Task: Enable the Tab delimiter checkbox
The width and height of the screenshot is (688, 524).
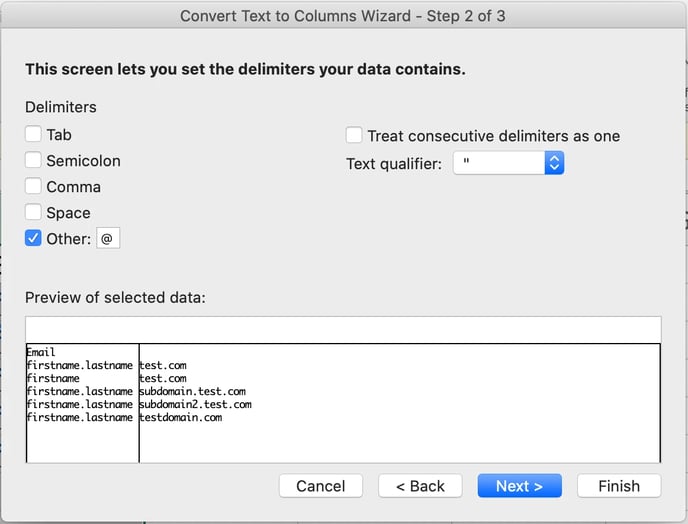Action: tap(33, 134)
